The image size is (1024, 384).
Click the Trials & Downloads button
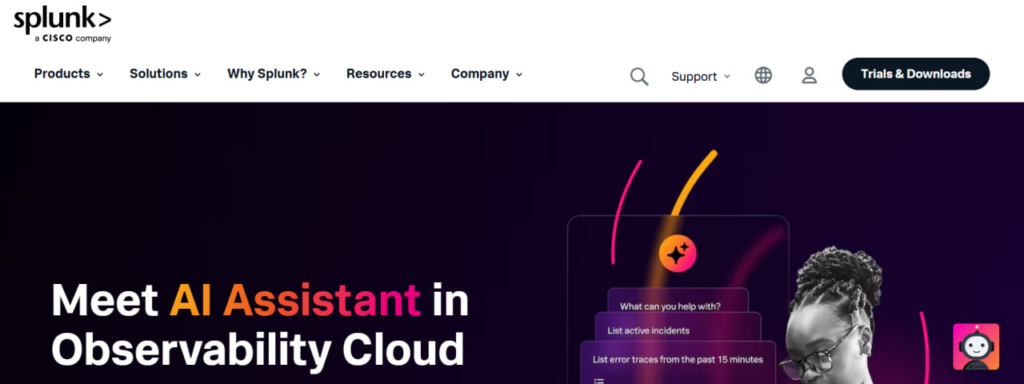coord(916,74)
